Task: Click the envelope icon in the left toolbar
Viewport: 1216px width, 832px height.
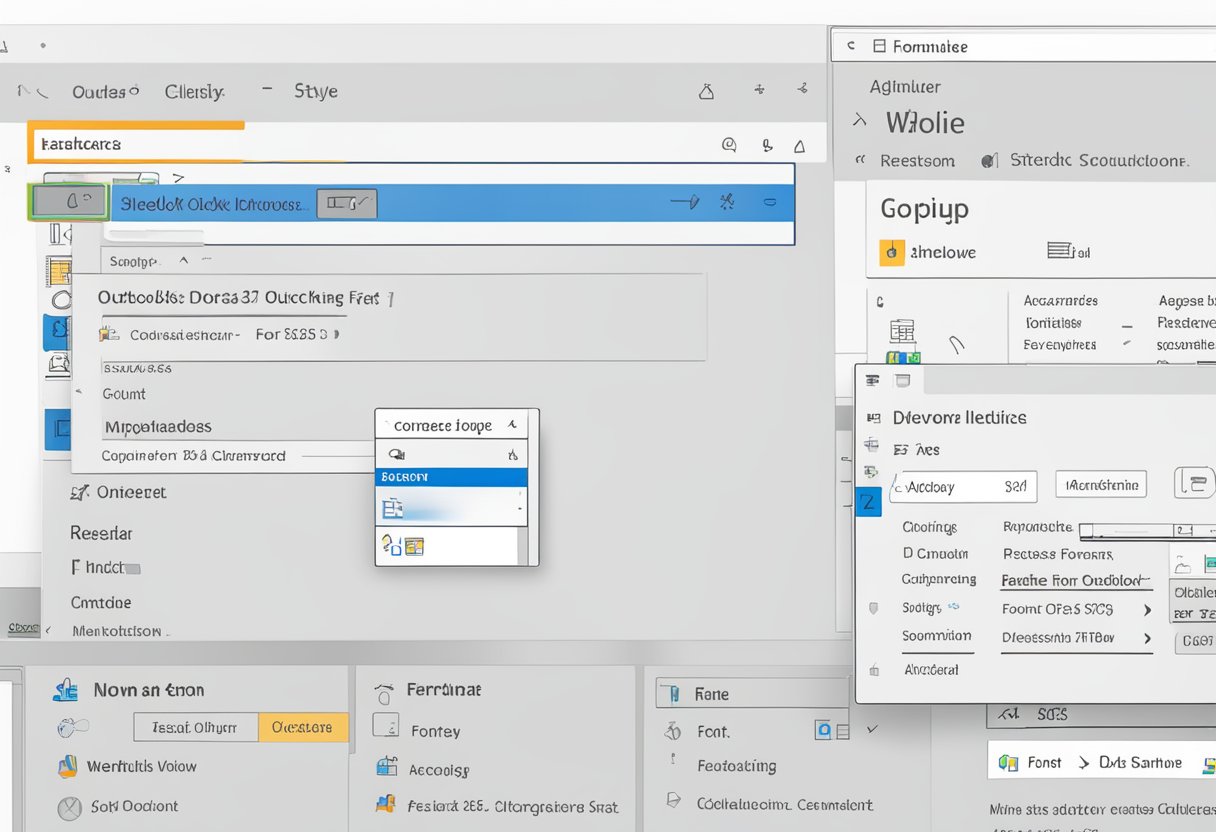Action: tap(60, 365)
